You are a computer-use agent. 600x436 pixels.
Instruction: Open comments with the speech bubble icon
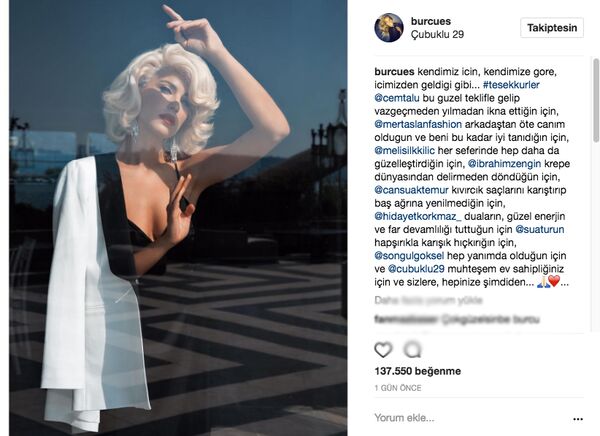tap(412, 349)
